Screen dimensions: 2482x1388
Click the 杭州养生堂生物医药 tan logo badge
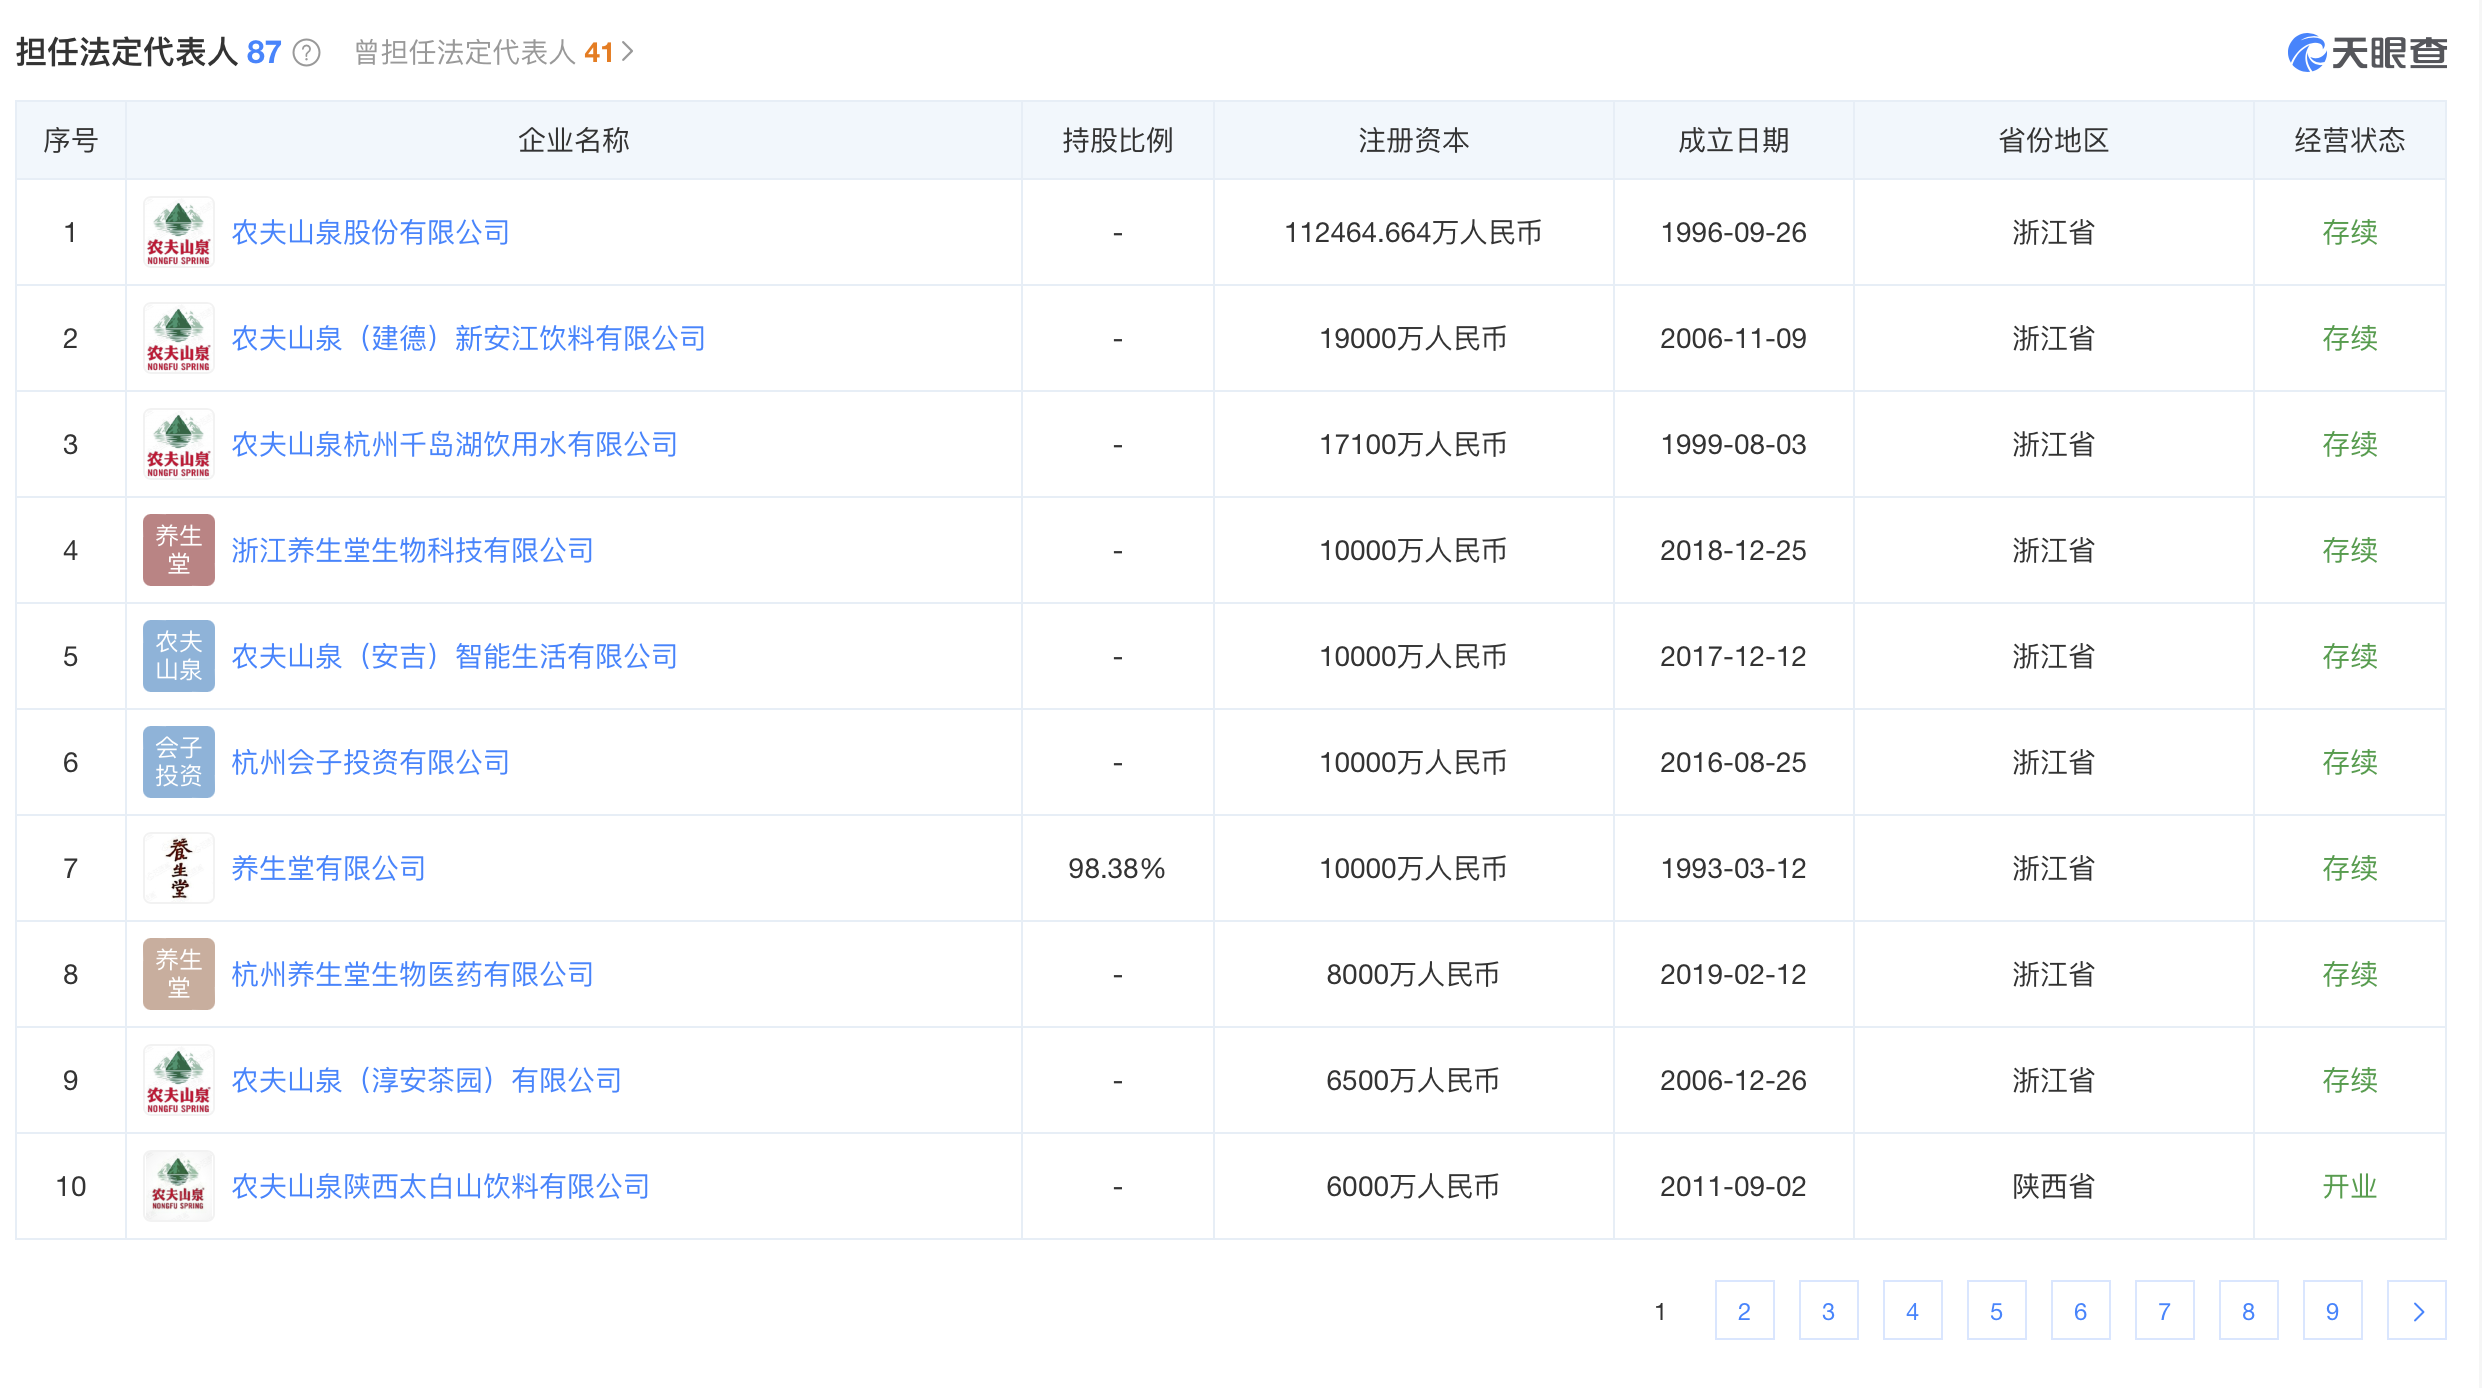click(178, 974)
